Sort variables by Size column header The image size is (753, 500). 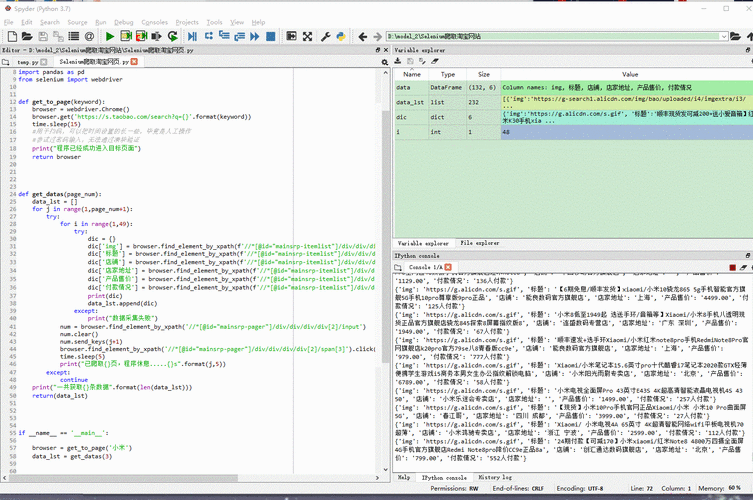(x=484, y=74)
